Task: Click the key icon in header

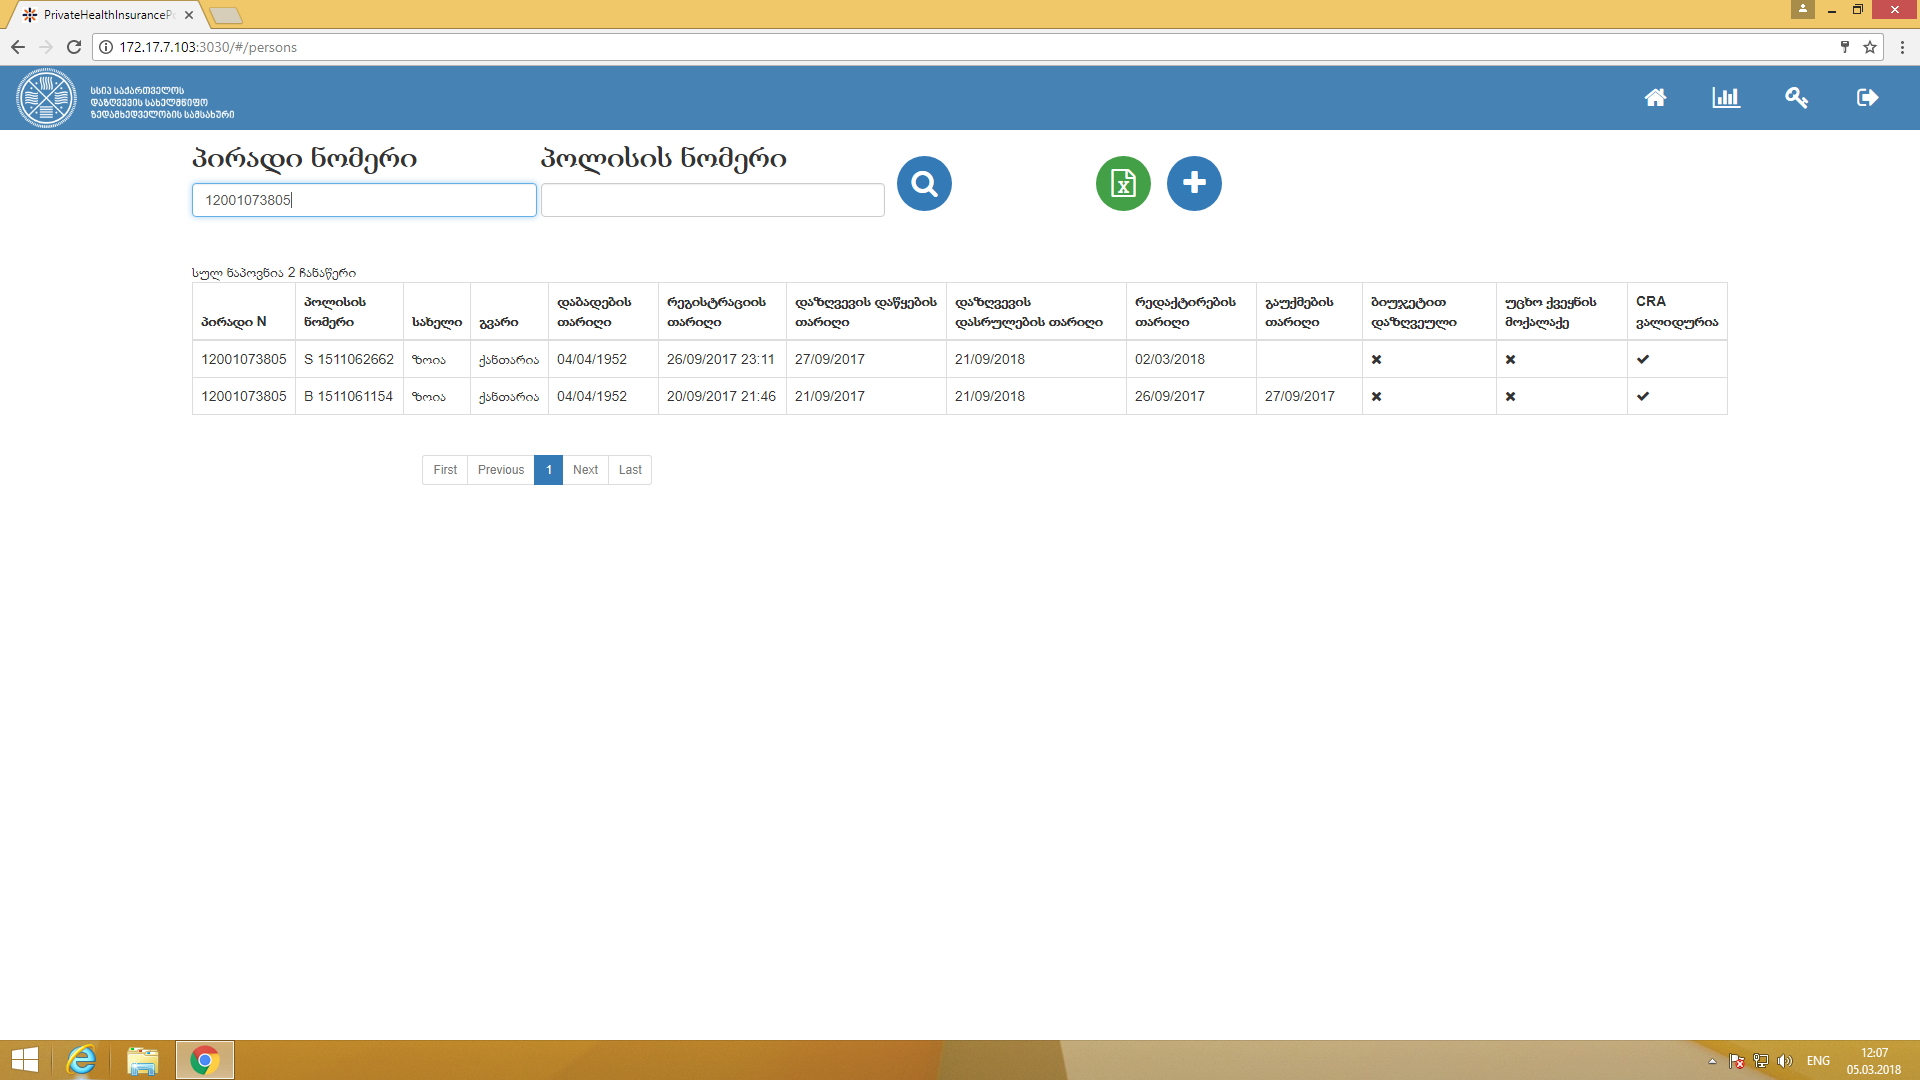Action: [1796, 98]
